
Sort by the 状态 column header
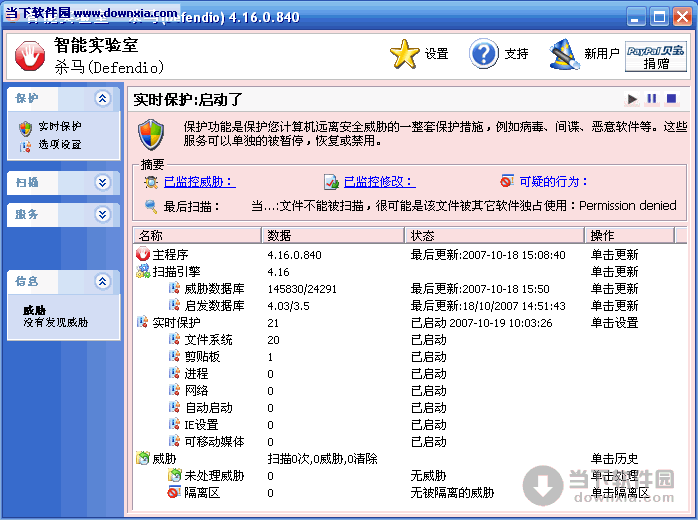[x=495, y=236]
